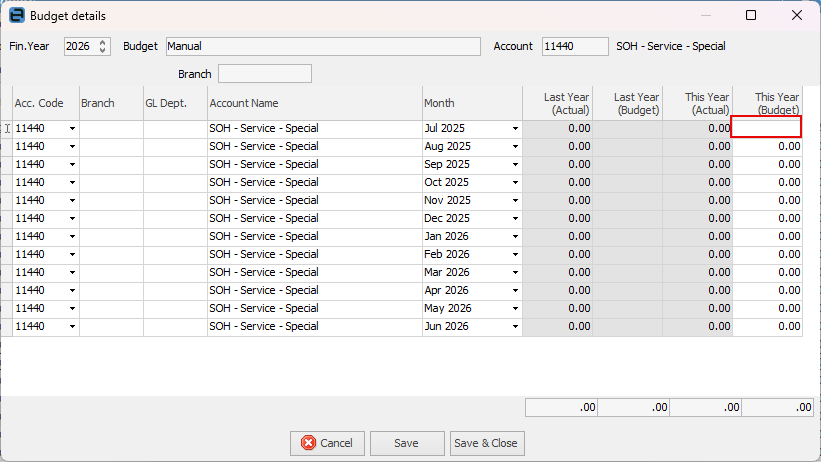Click Account Name cell in Feb 2026 row
Viewport: 821px width, 462px height.
click(314, 255)
